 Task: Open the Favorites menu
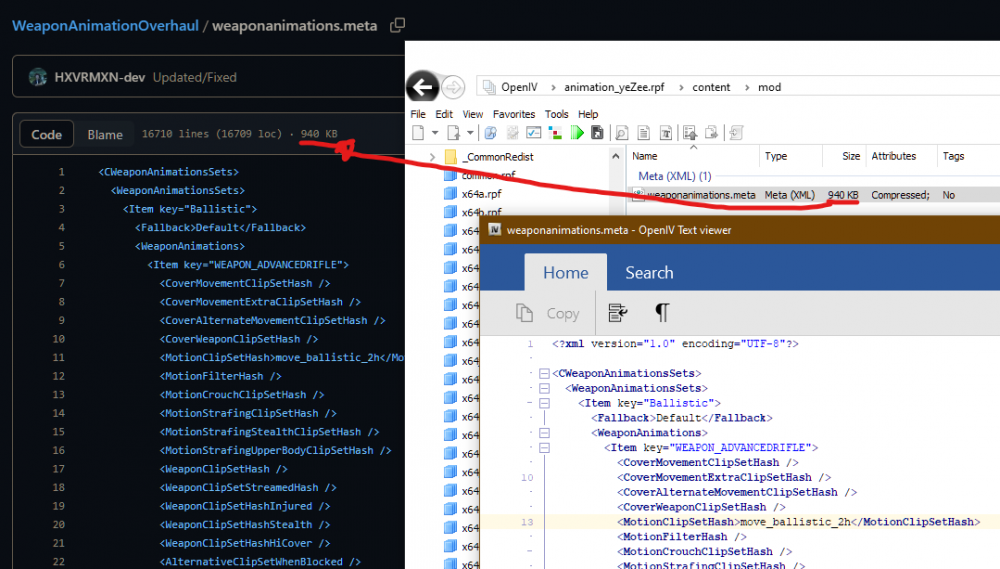[x=513, y=114]
